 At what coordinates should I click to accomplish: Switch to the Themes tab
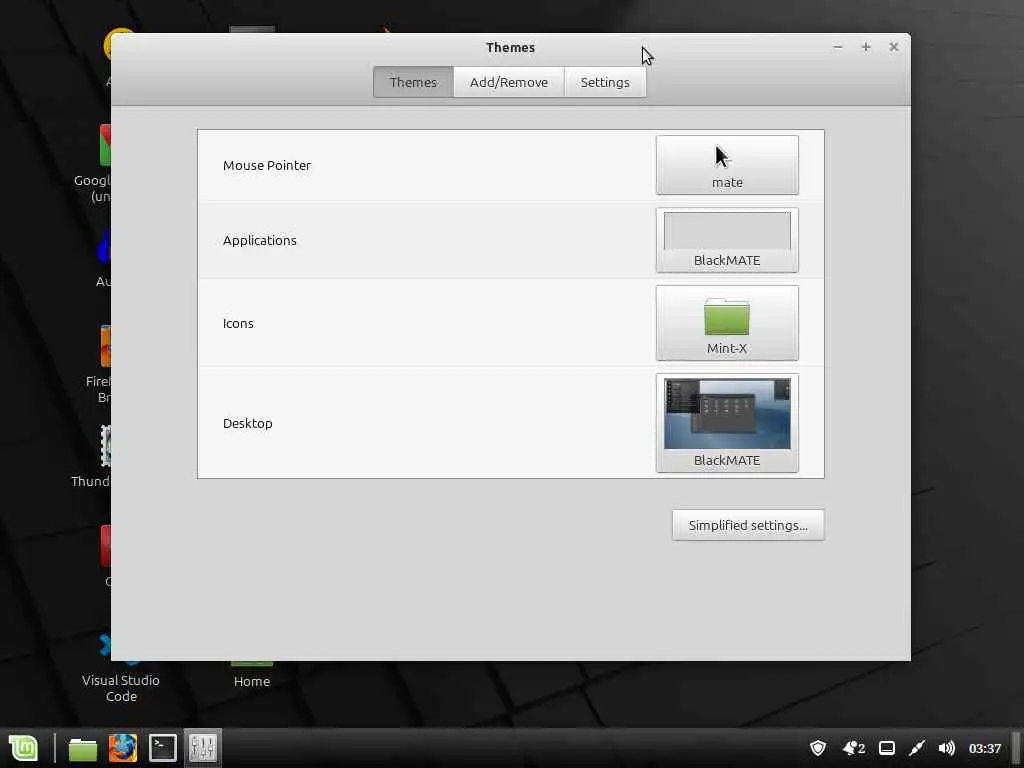(x=413, y=82)
